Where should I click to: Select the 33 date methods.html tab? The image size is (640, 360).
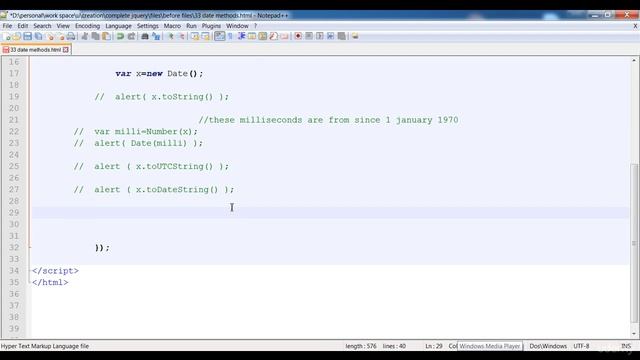(x=36, y=50)
